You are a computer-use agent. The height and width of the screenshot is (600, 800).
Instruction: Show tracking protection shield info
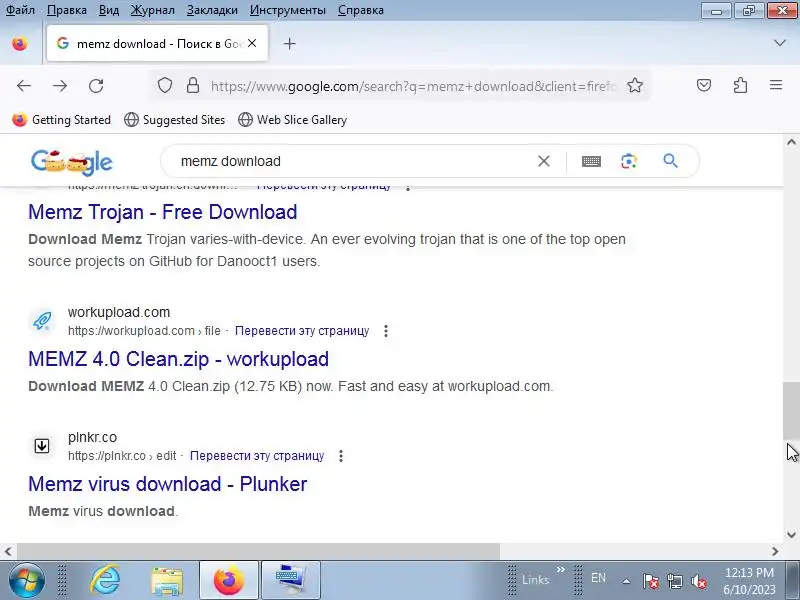coord(165,85)
